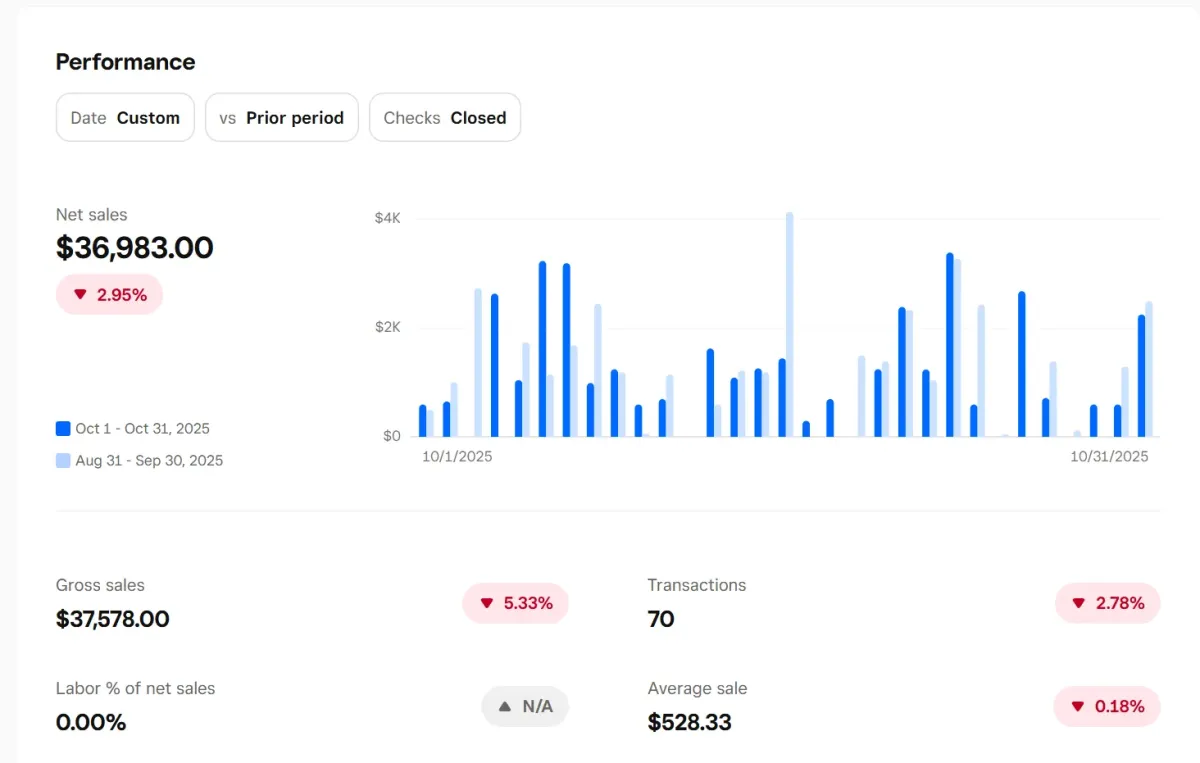The height and width of the screenshot is (763, 1200).
Task: Click the Aug 31 - Sep 30, 2025 legend text
Action: [149, 461]
